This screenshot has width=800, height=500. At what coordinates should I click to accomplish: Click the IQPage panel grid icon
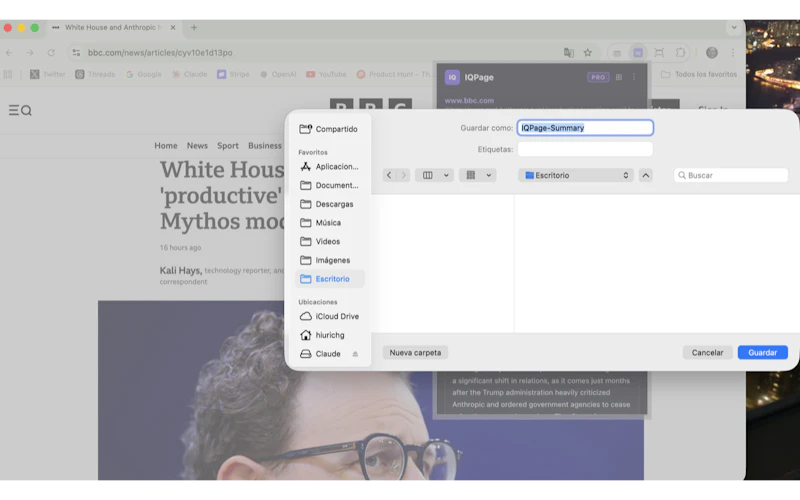[x=619, y=78]
